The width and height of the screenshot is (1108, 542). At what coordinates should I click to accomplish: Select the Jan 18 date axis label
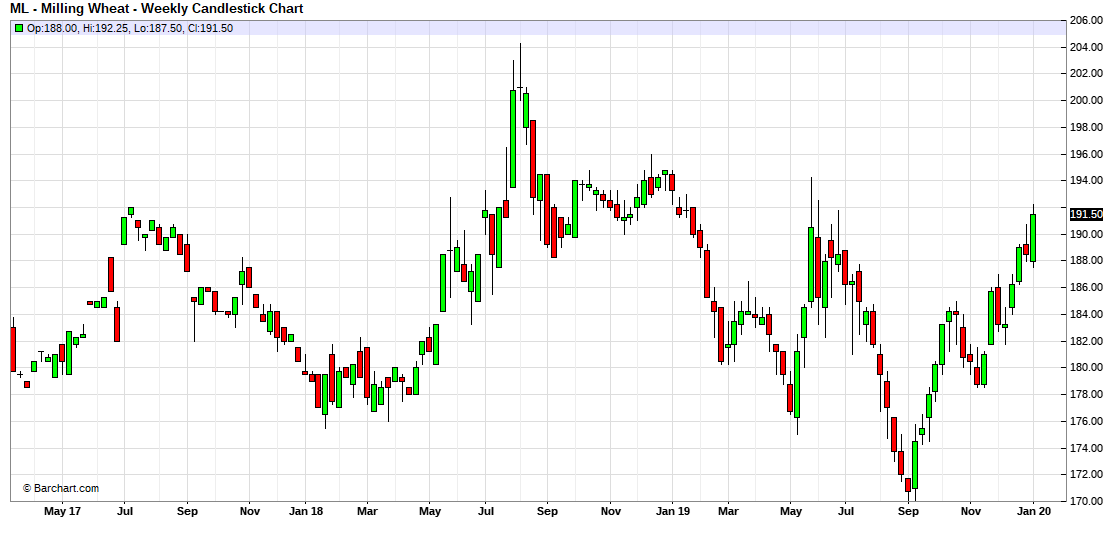tap(306, 512)
